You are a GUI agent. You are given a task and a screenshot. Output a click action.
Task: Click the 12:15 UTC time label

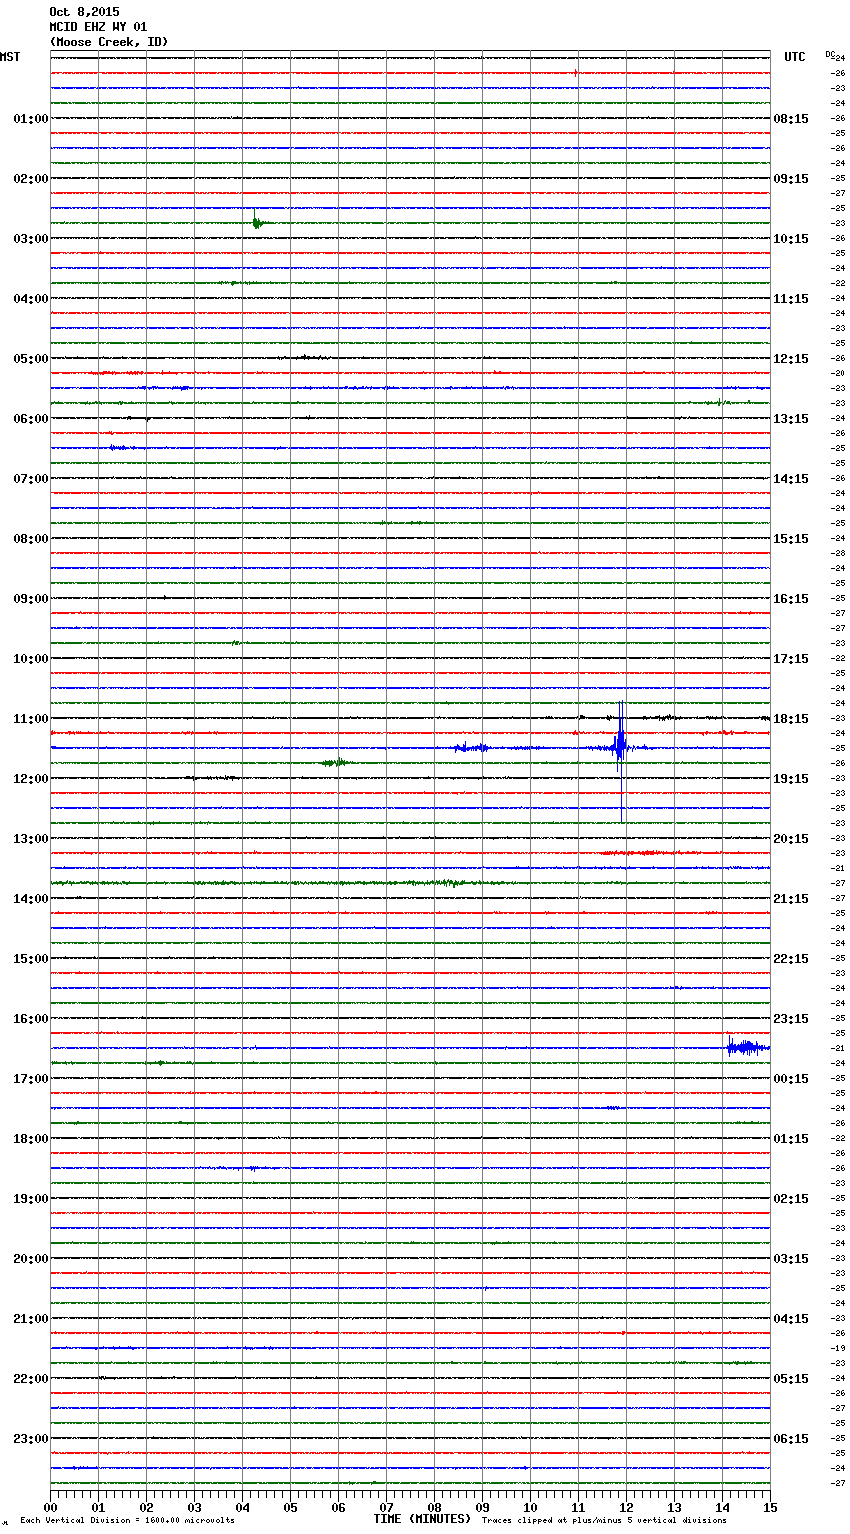pyautogui.click(x=791, y=359)
